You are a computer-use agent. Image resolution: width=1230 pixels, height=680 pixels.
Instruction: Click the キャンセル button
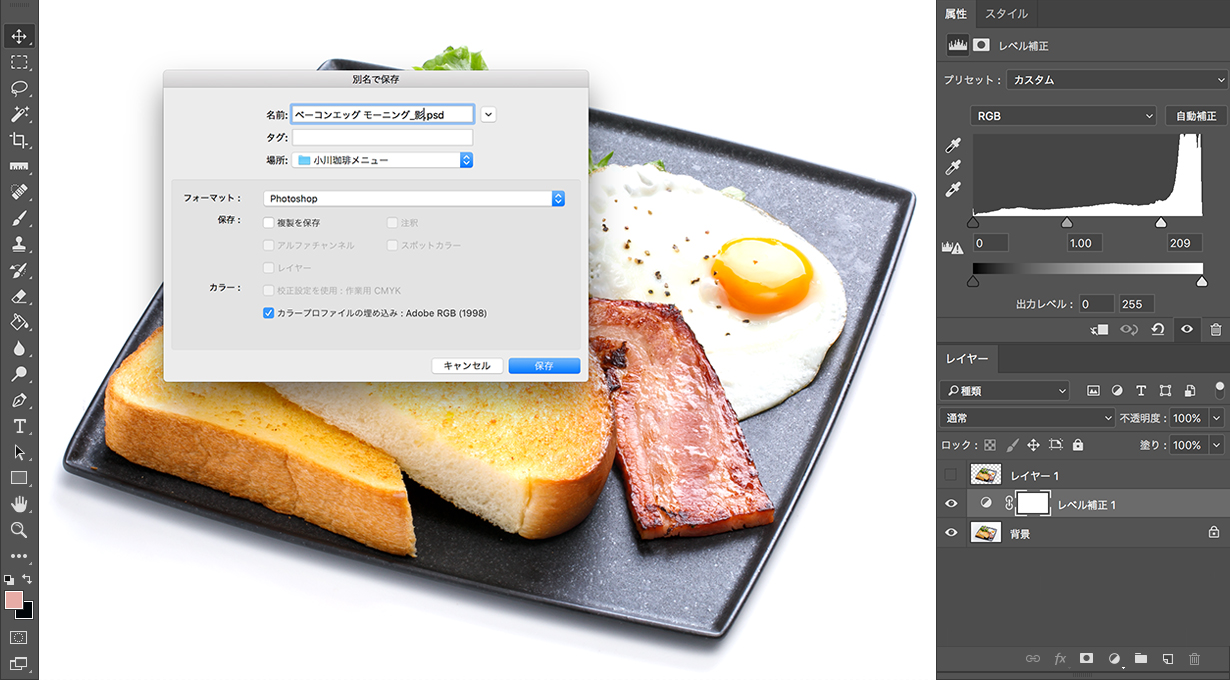pos(467,366)
